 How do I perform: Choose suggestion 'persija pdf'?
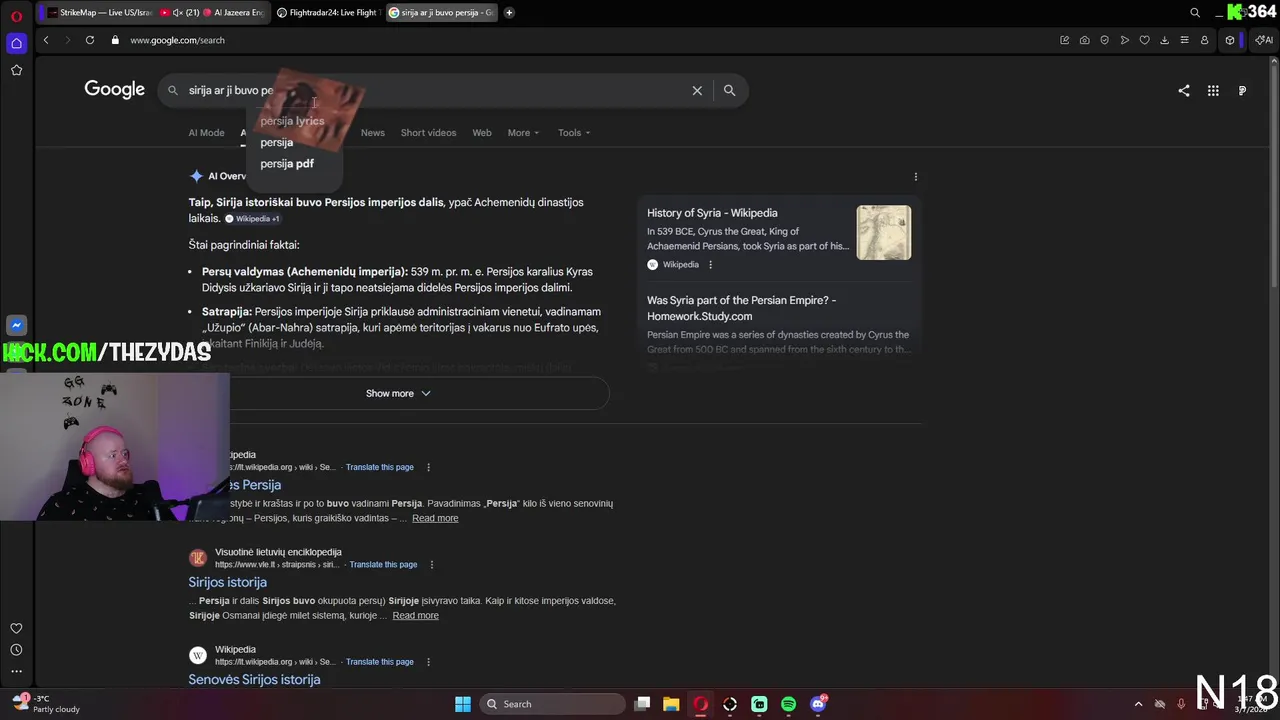pyautogui.click(x=287, y=164)
